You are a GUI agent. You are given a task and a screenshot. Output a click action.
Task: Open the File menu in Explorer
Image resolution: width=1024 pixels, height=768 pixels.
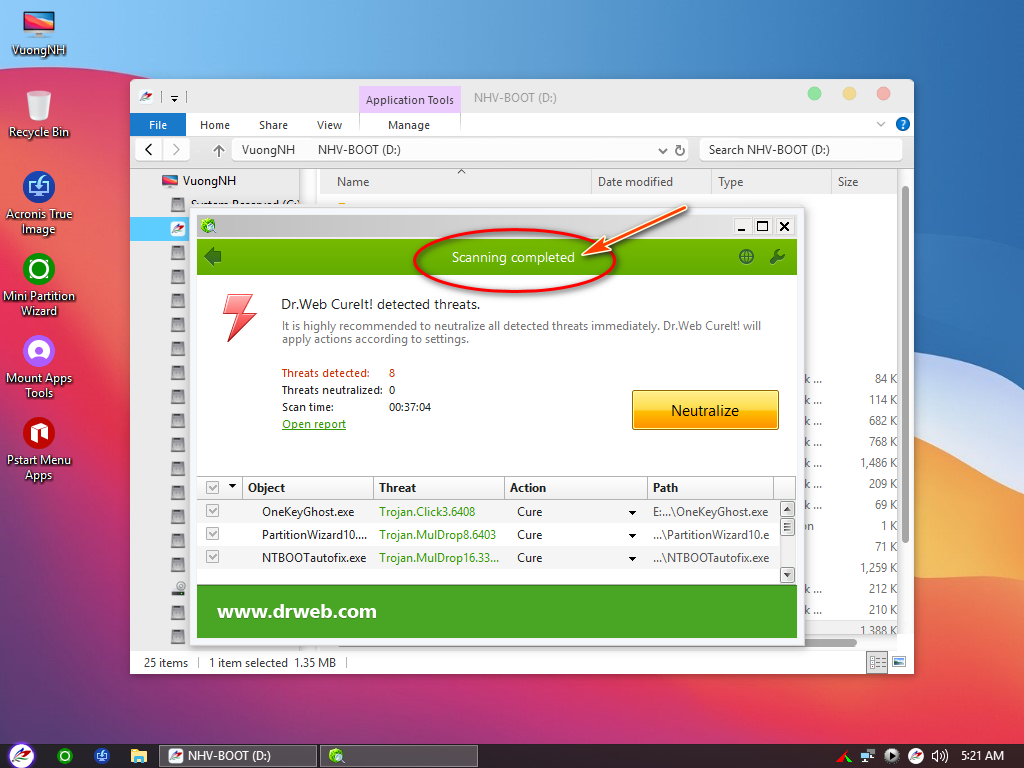tap(158, 125)
